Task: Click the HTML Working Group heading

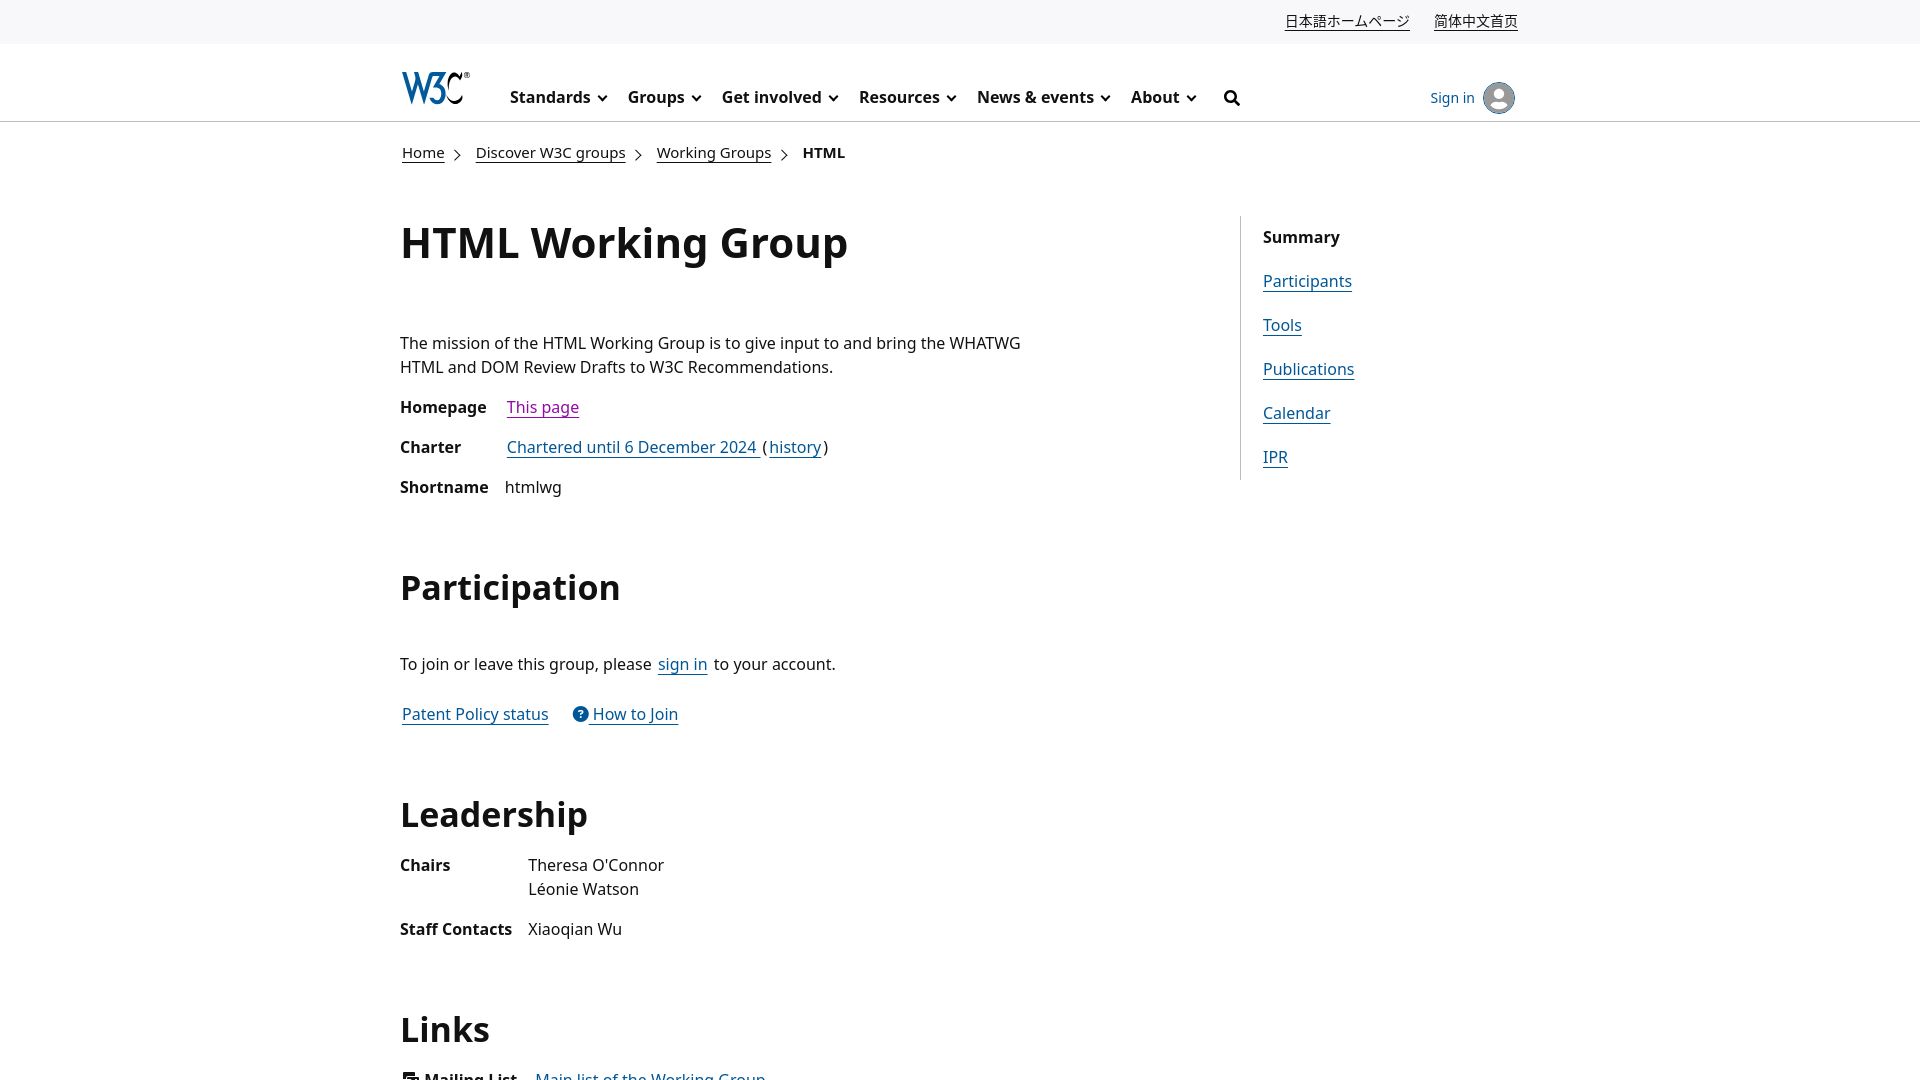Action: click(624, 243)
